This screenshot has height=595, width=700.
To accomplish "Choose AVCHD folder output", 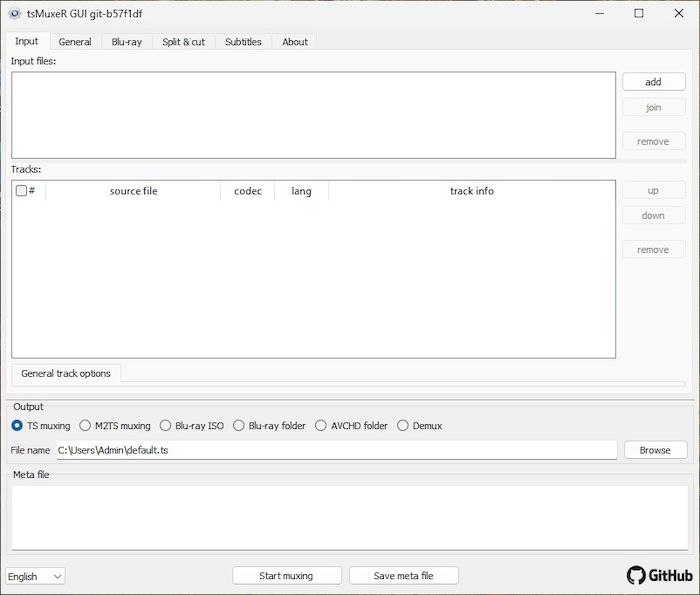I will click(321, 426).
